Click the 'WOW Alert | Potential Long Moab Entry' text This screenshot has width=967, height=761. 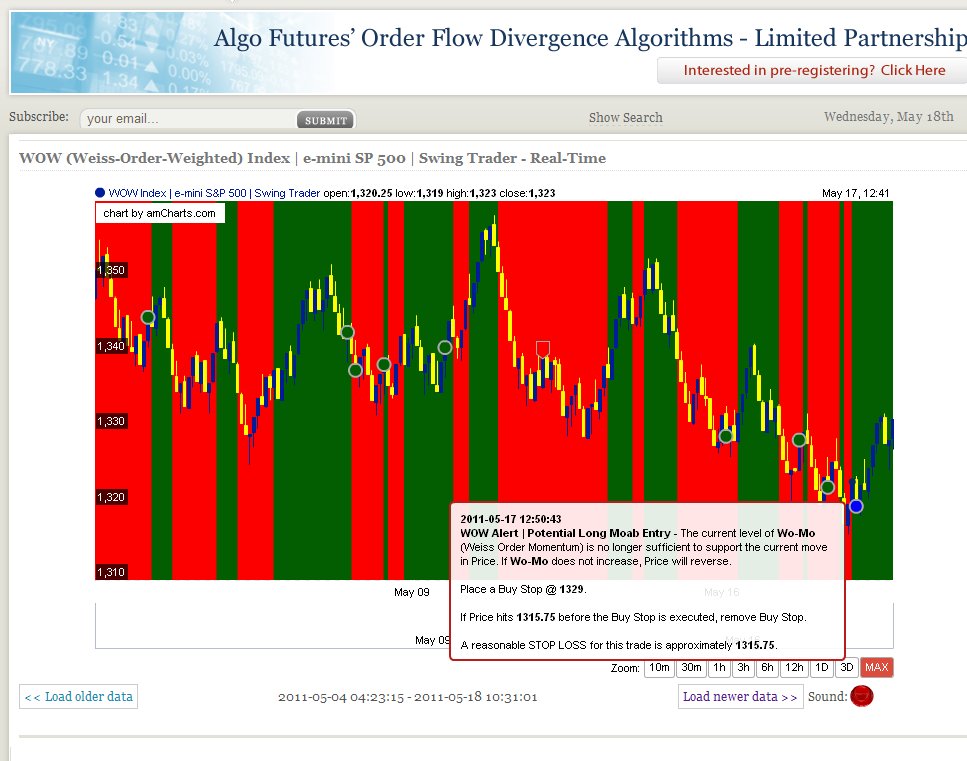click(x=565, y=533)
